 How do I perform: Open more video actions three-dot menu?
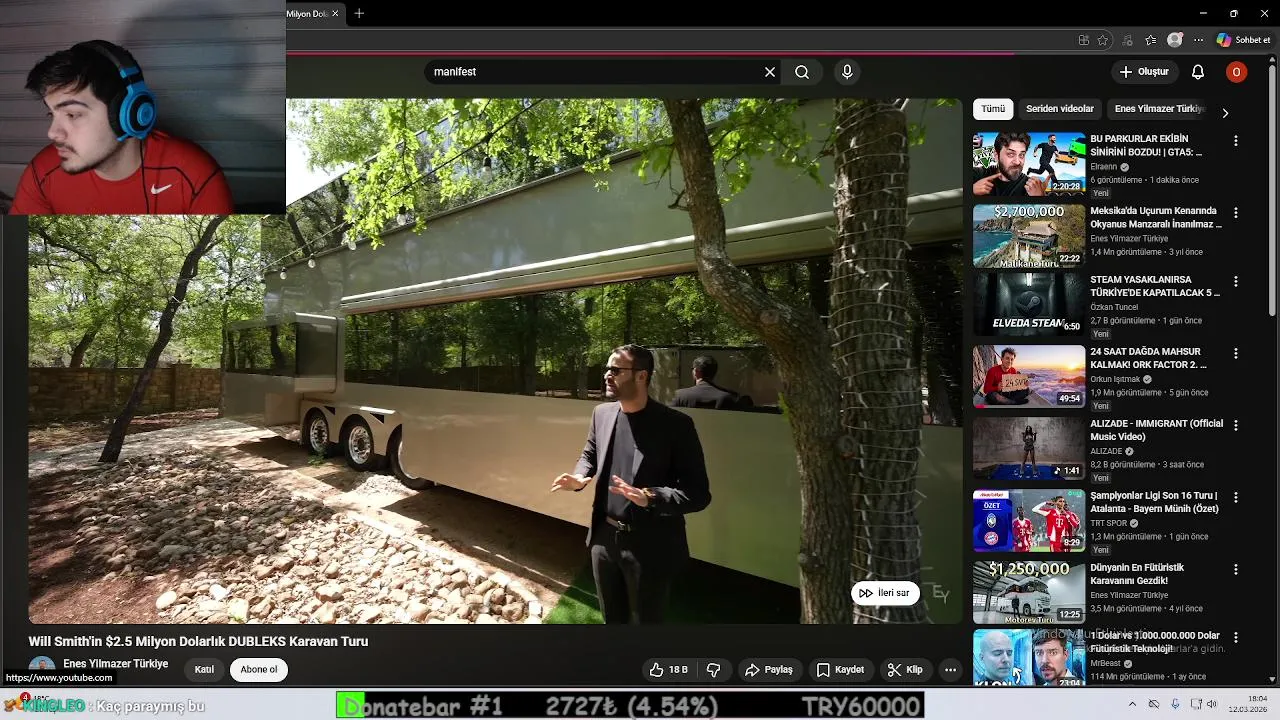[951, 670]
